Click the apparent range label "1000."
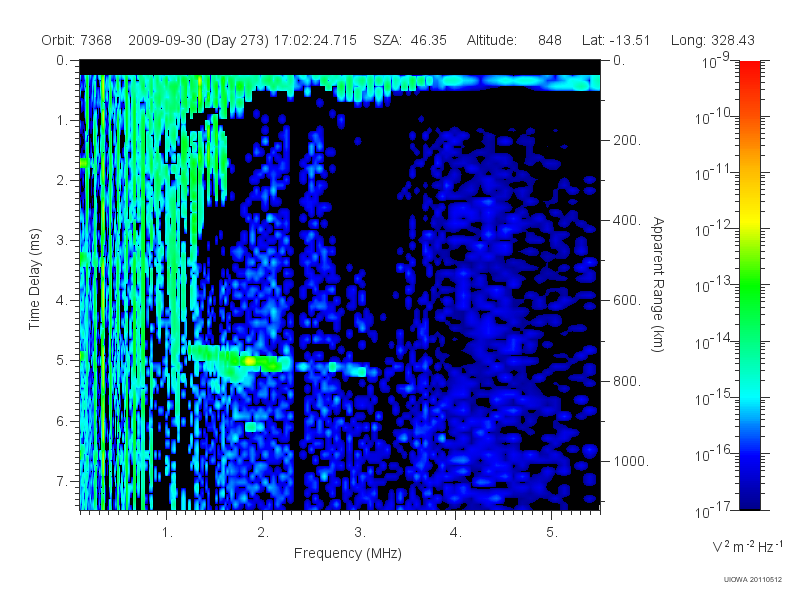The image size is (800, 600). coord(631,461)
